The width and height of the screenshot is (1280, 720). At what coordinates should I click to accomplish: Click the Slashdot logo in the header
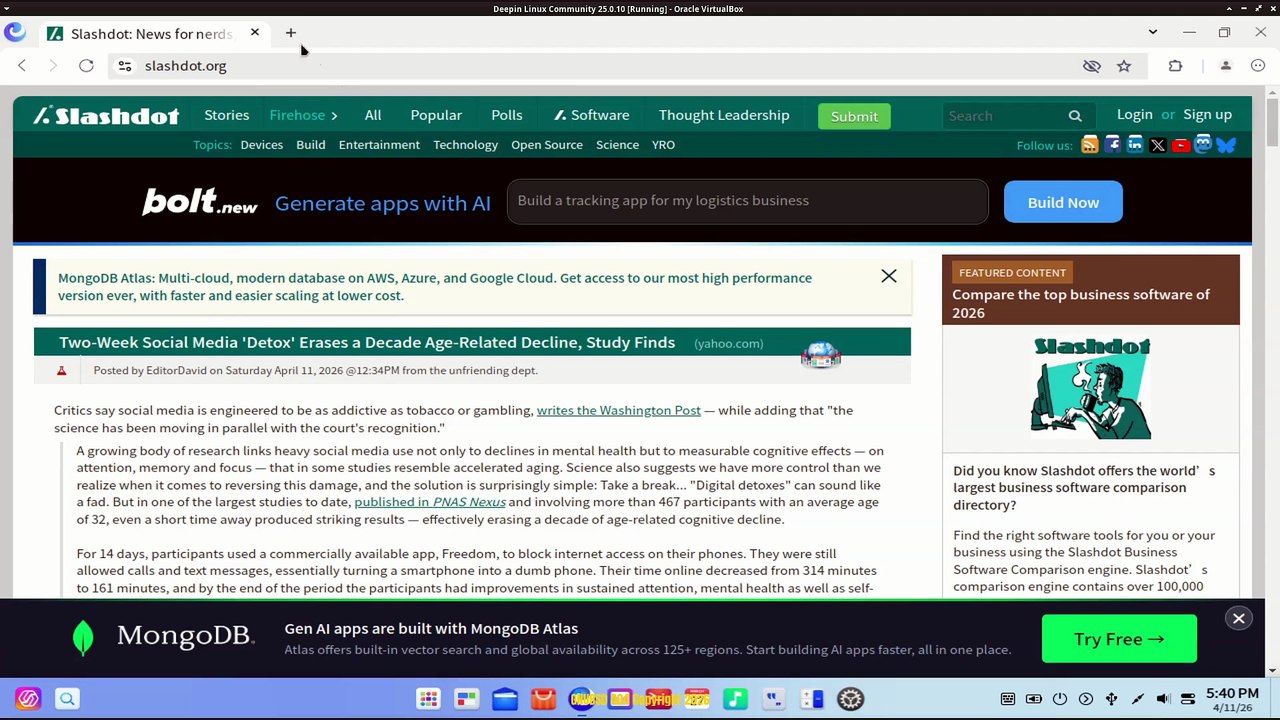click(x=106, y=115)
